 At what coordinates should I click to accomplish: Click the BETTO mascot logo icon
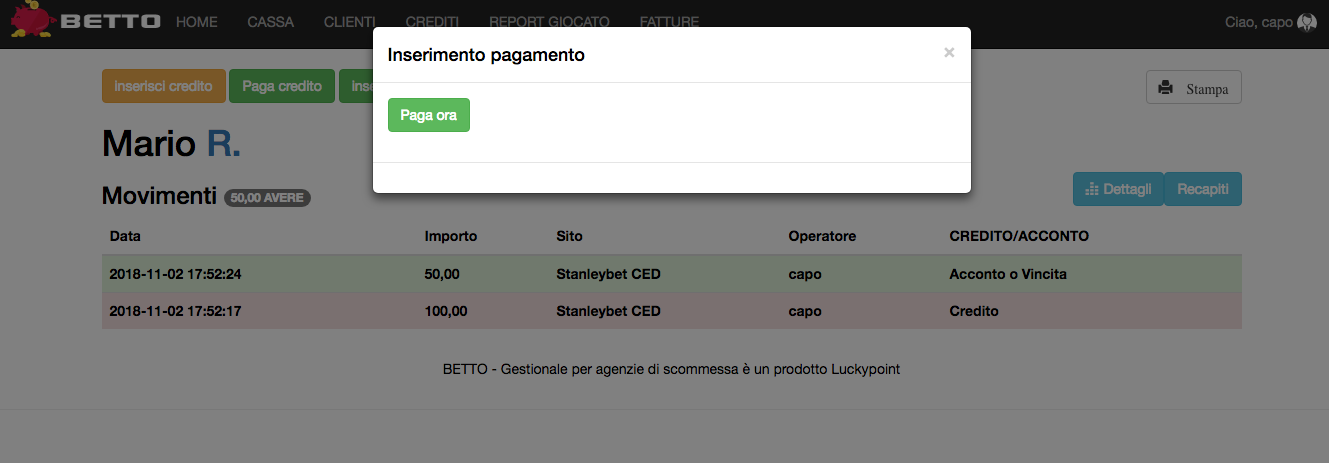(x=31, y=21)
